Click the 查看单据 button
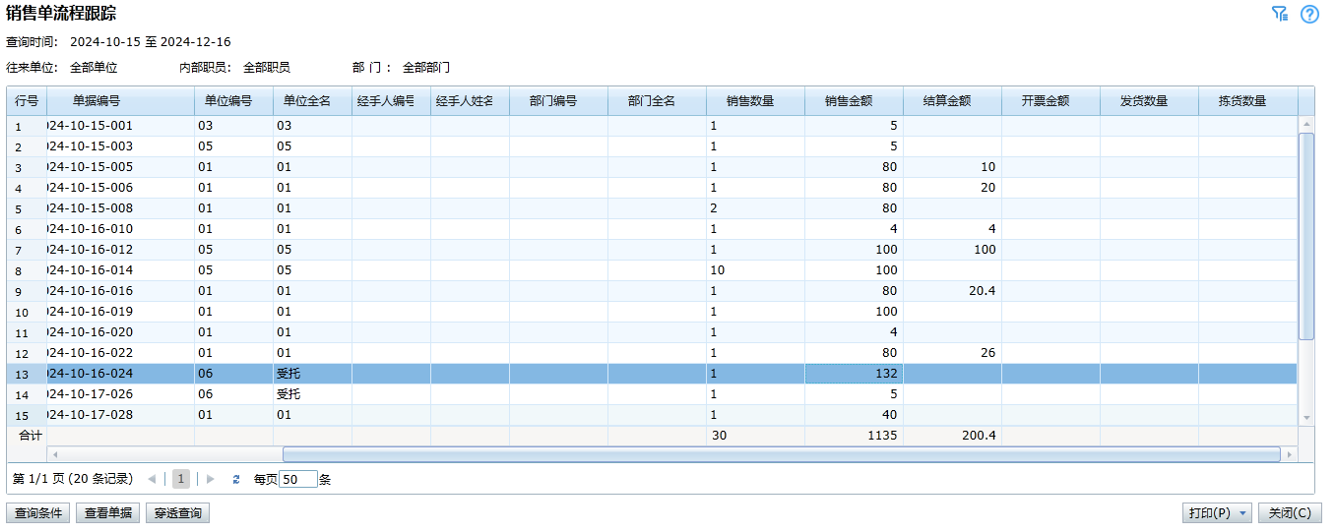 point(108,513)
